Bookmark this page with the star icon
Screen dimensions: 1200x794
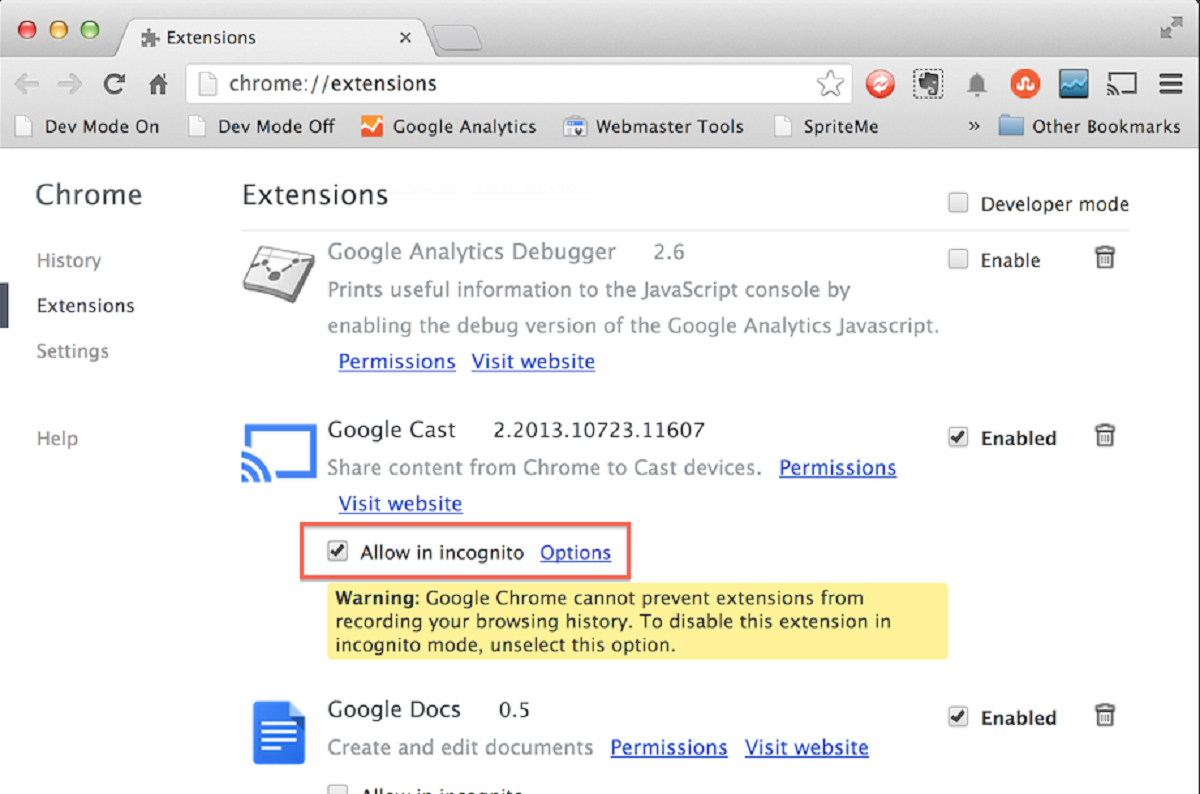830,84
